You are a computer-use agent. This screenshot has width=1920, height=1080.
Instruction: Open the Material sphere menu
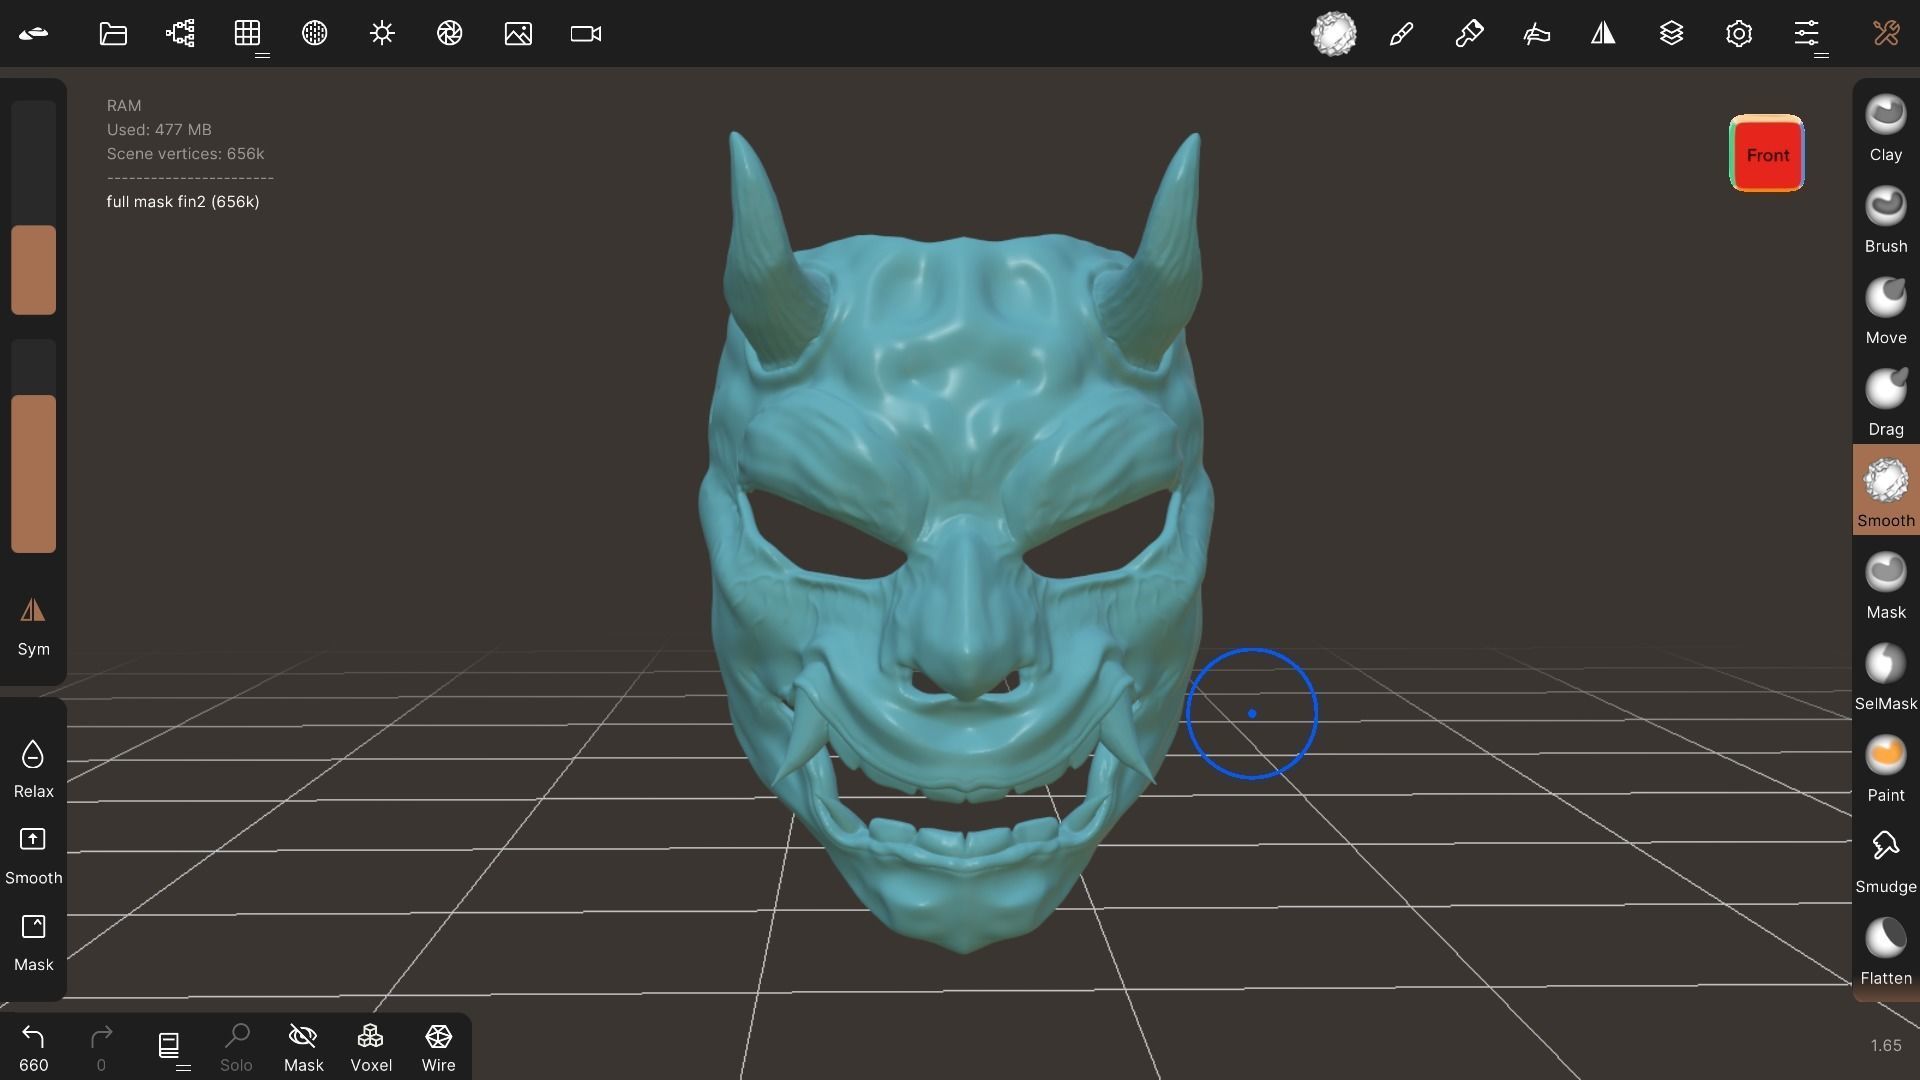pos(315,34)
